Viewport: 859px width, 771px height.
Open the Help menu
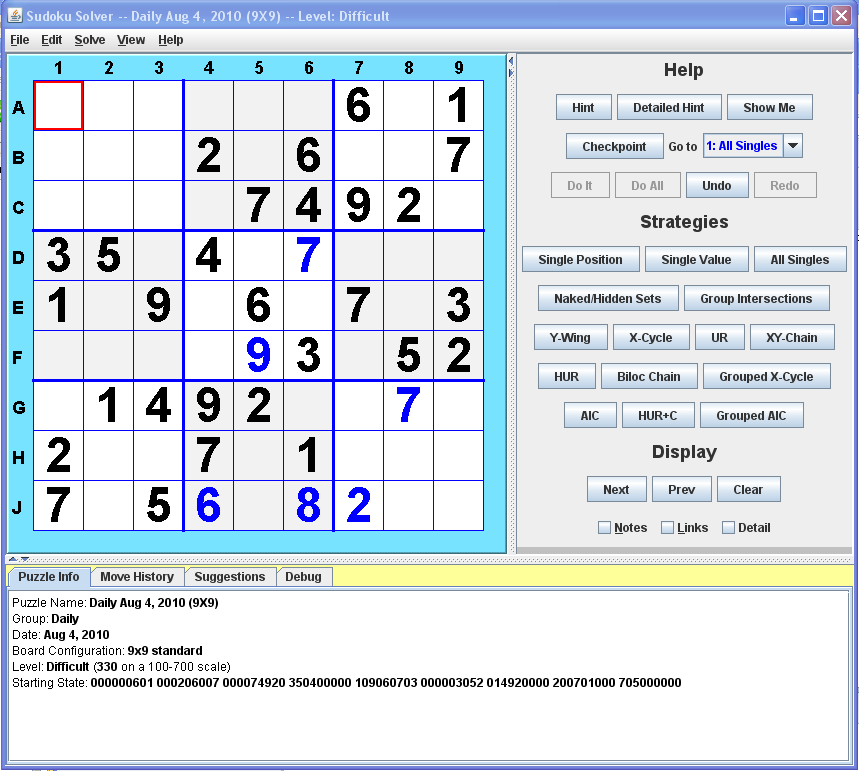(x=171, y=40)
